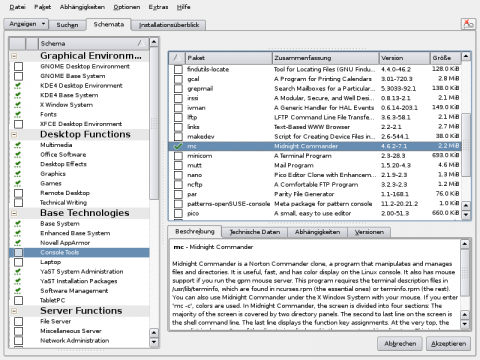The height and width of the screenshot is (360, 480).
Task: Toggle the XFCE Desktop Environment checkbox
Action: click(18, 124)
